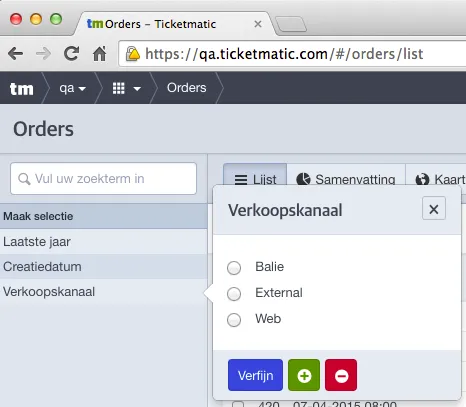Click the magnifier icon in the search box
This screenshot has width=466, height=407.
click(x=24, y=179)
